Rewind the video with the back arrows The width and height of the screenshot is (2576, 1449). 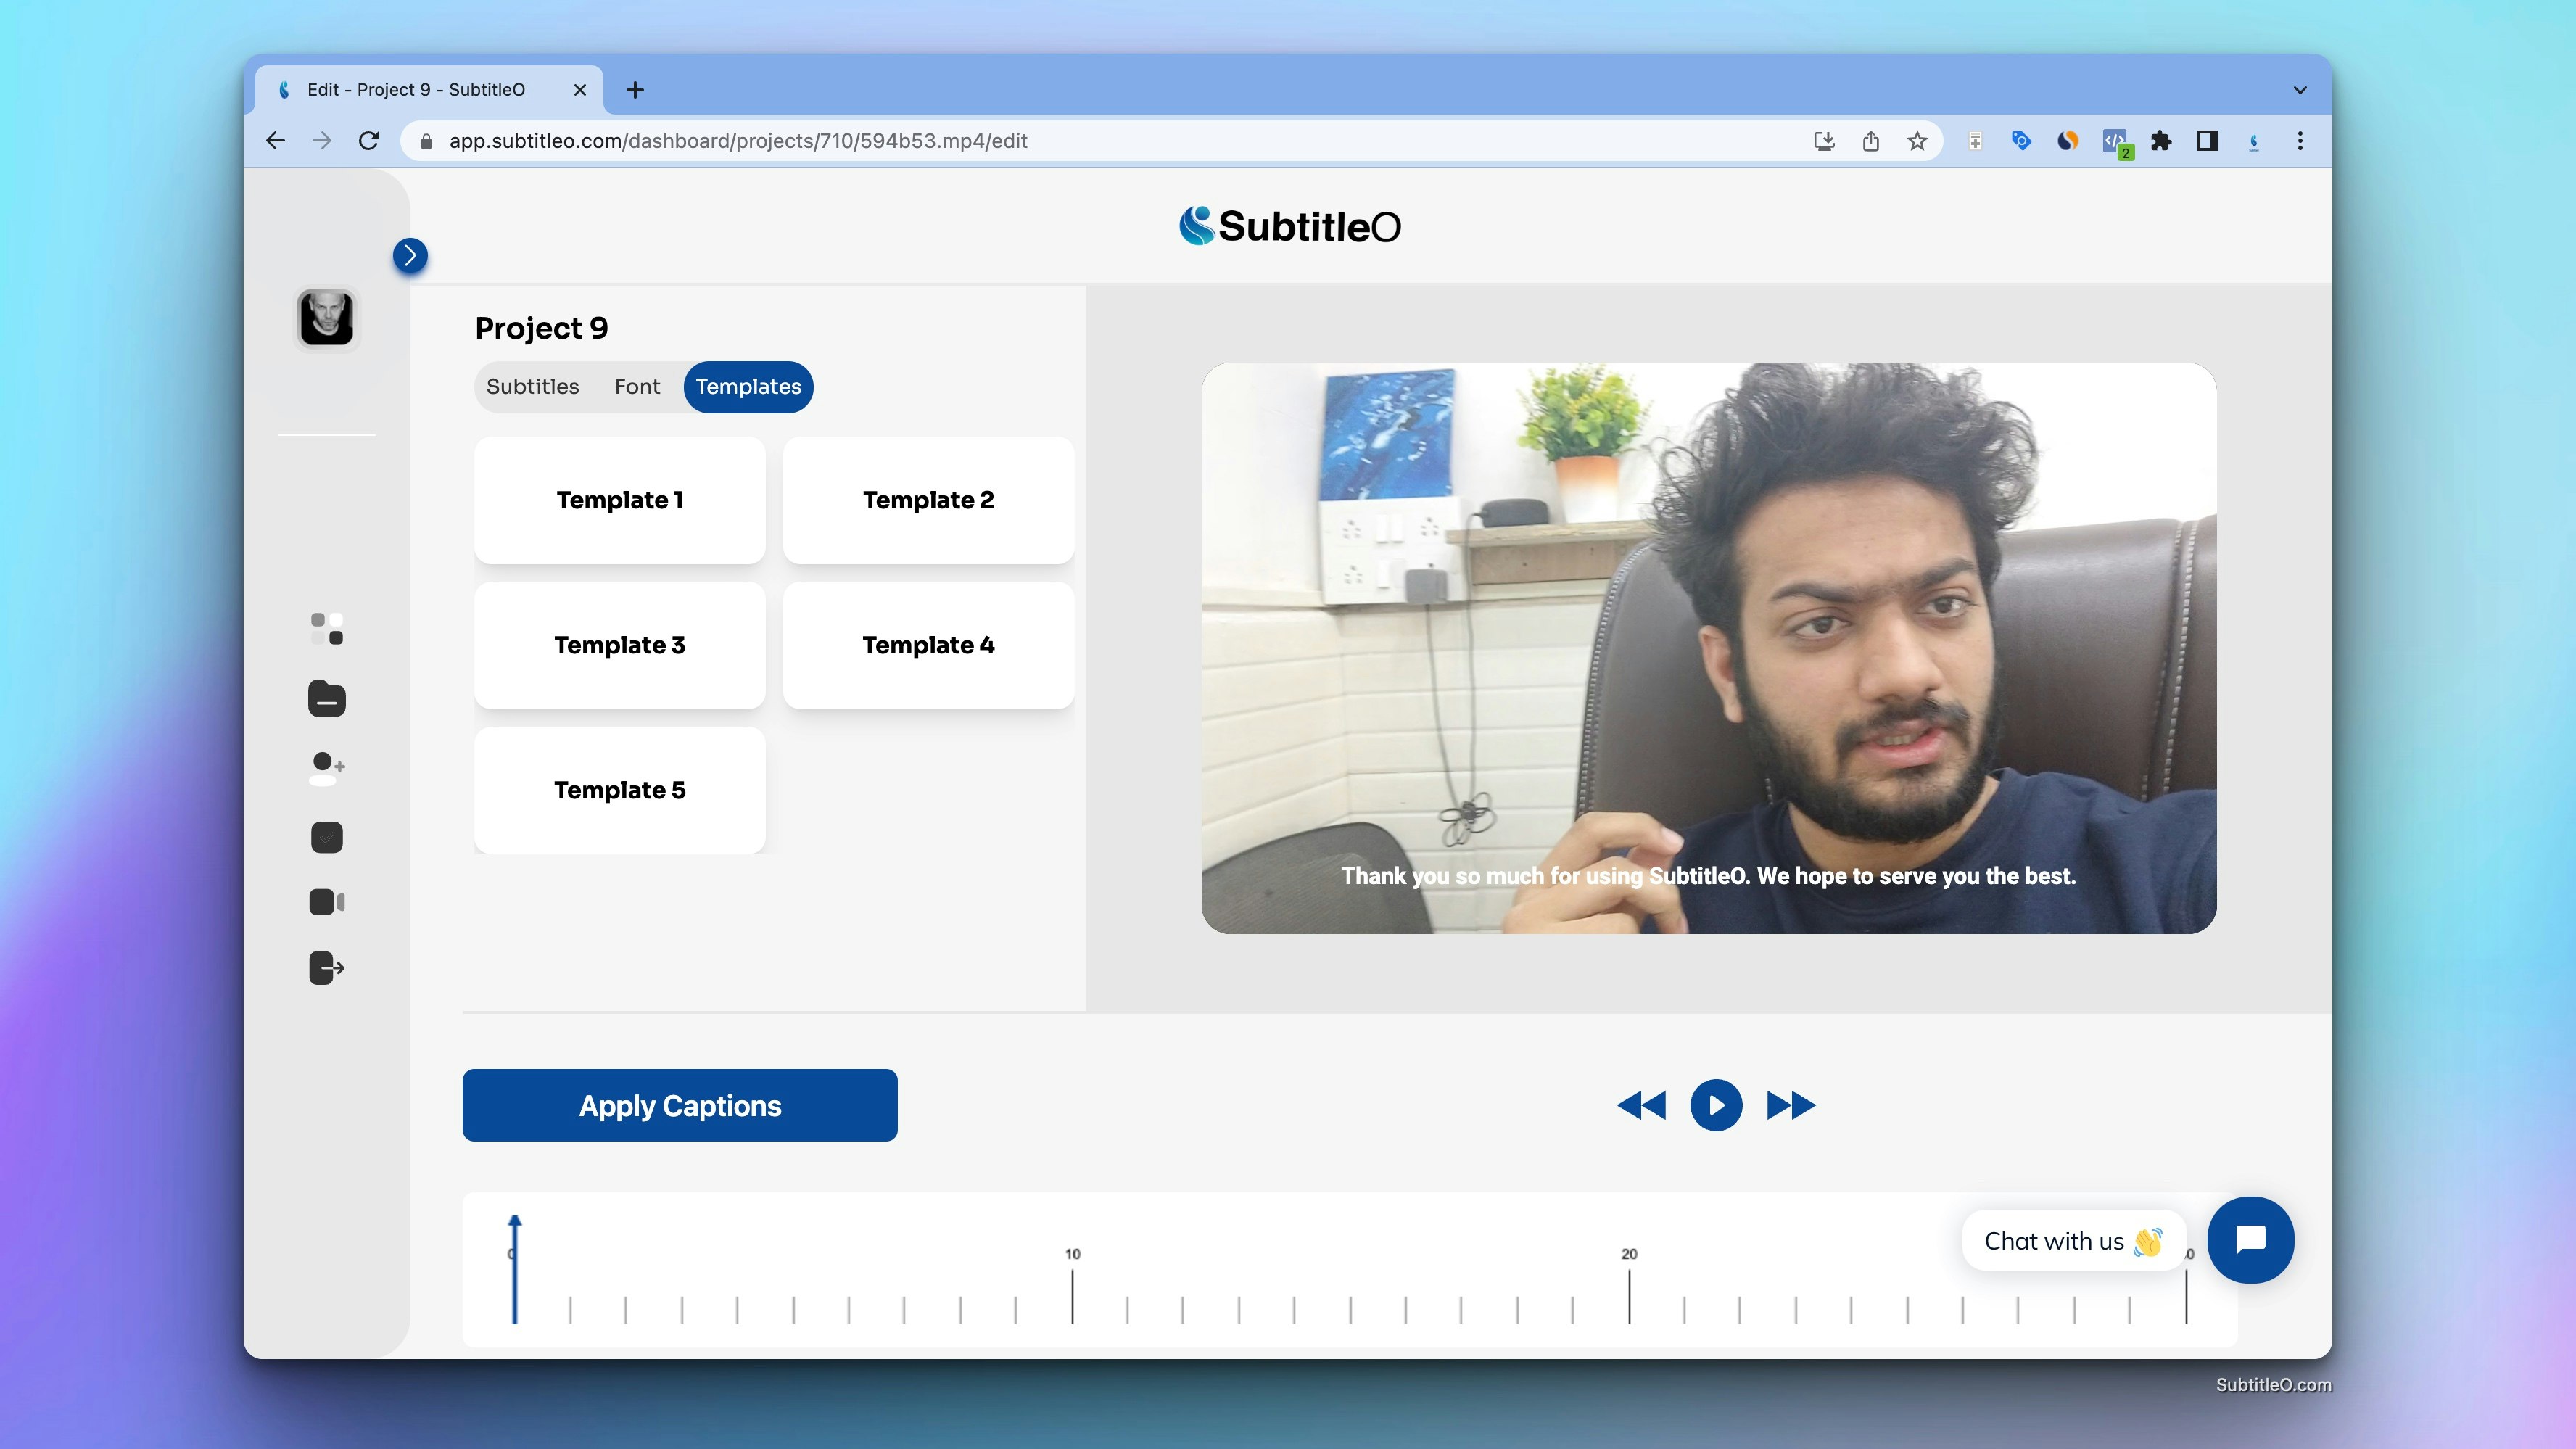point(1641,1105)
